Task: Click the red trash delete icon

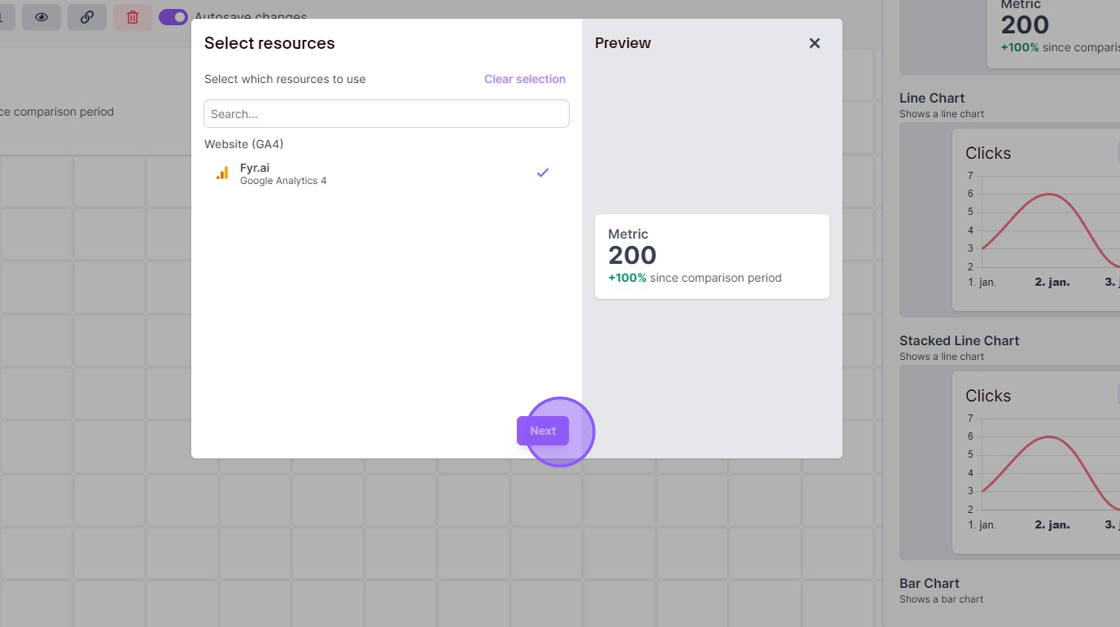Action: pos(132,17)
